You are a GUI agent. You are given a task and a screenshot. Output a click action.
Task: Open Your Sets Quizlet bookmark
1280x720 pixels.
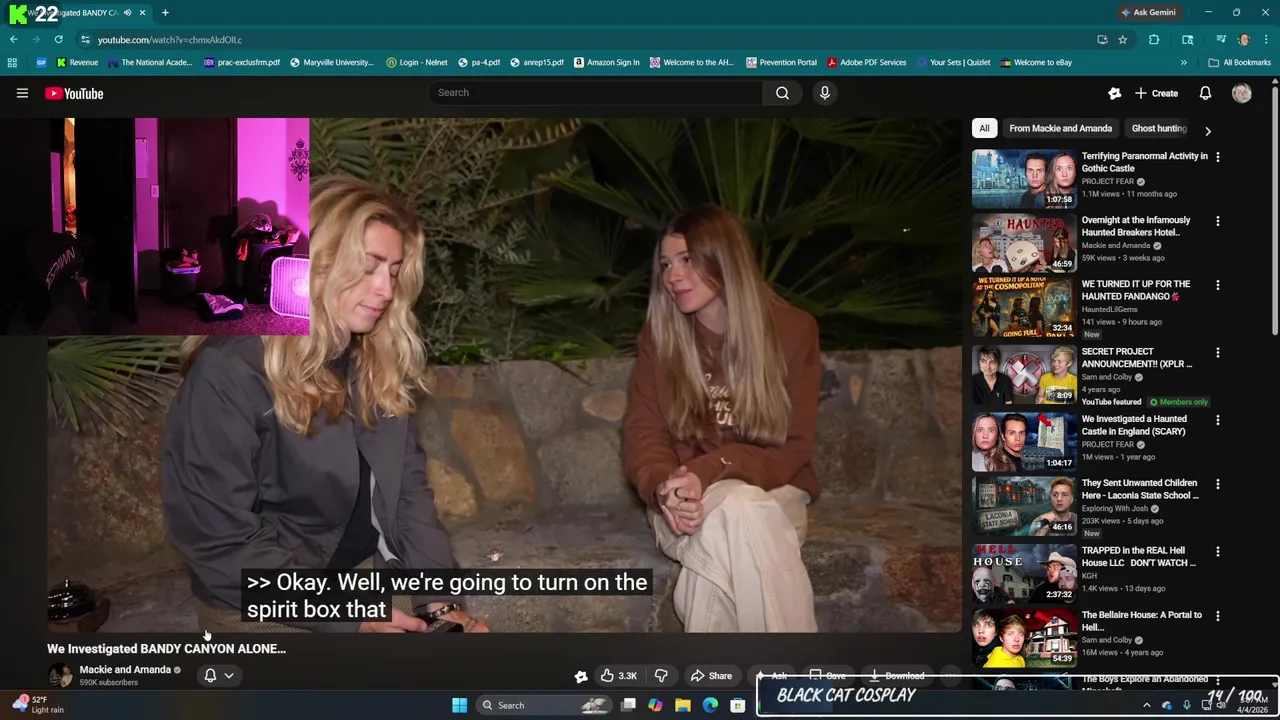click(953, 62)
